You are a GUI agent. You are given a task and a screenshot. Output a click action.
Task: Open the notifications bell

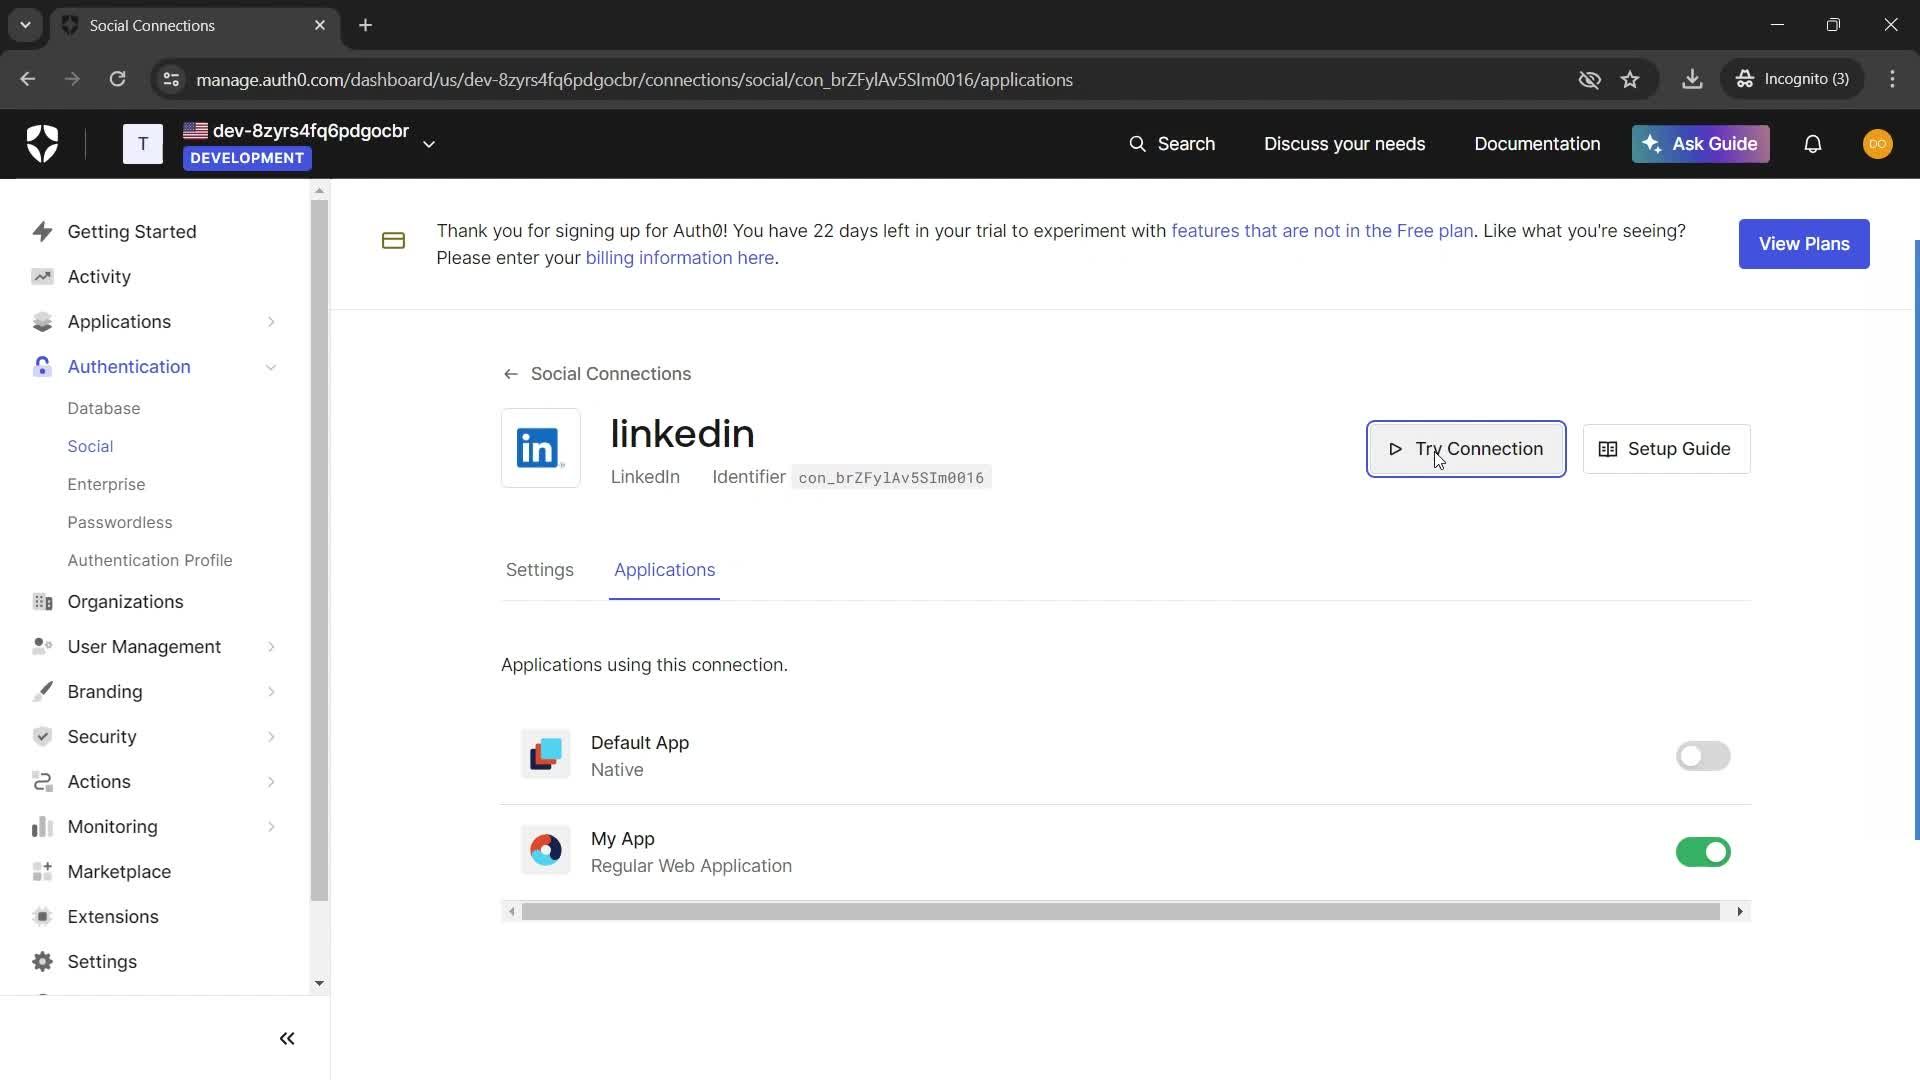(1813, 144)
